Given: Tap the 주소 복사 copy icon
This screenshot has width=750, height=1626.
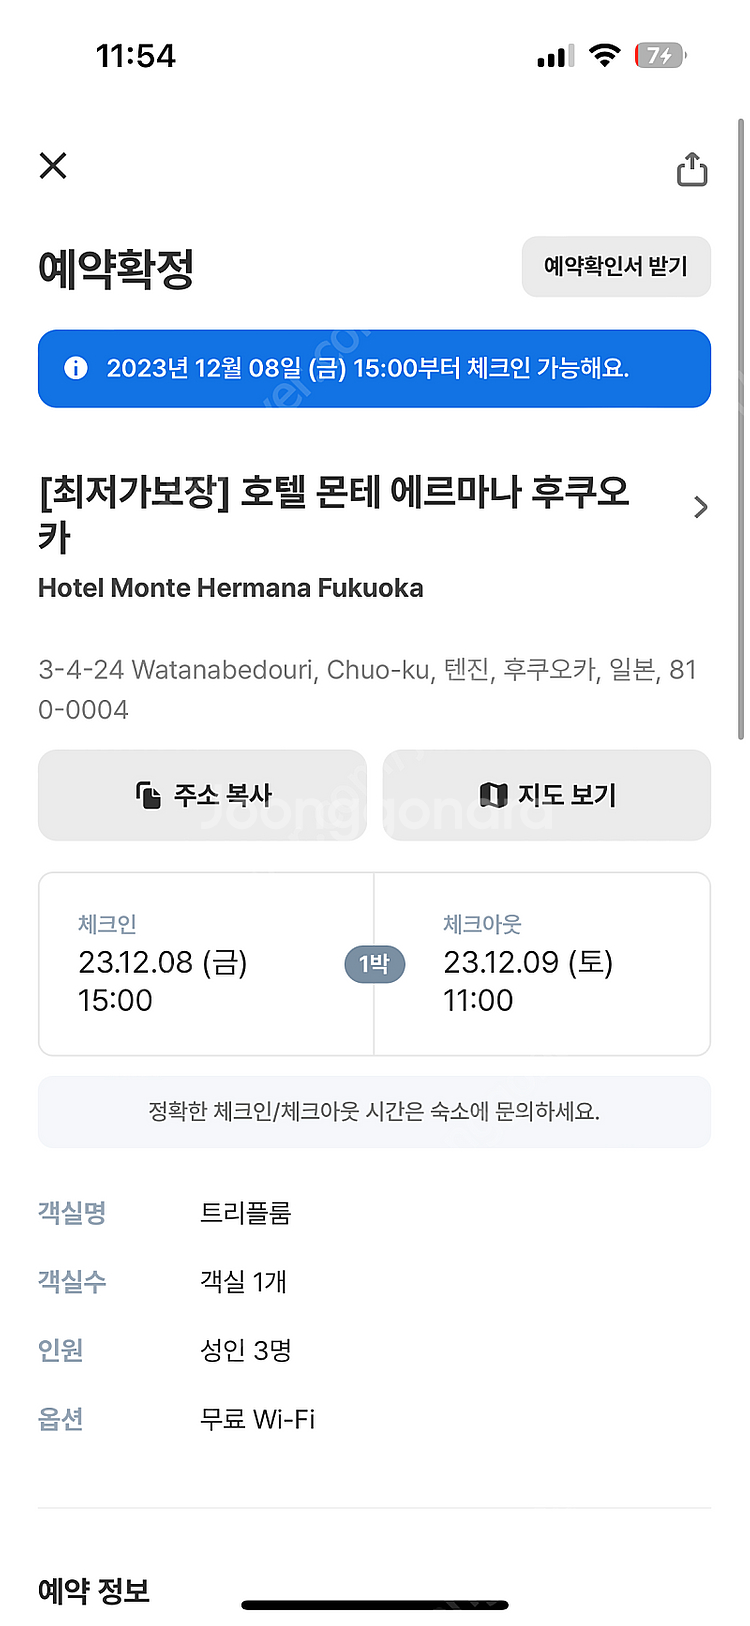Looking at the screenshot, I should [x=148, y=795].
